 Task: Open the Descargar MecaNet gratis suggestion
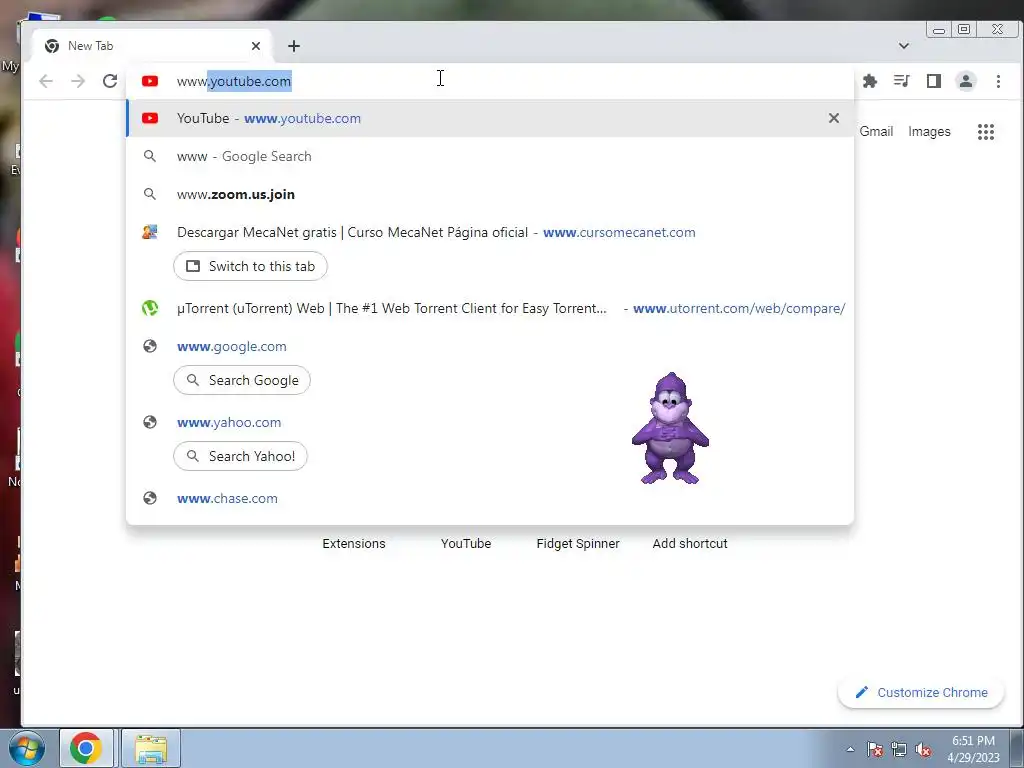tap(490, 232)
